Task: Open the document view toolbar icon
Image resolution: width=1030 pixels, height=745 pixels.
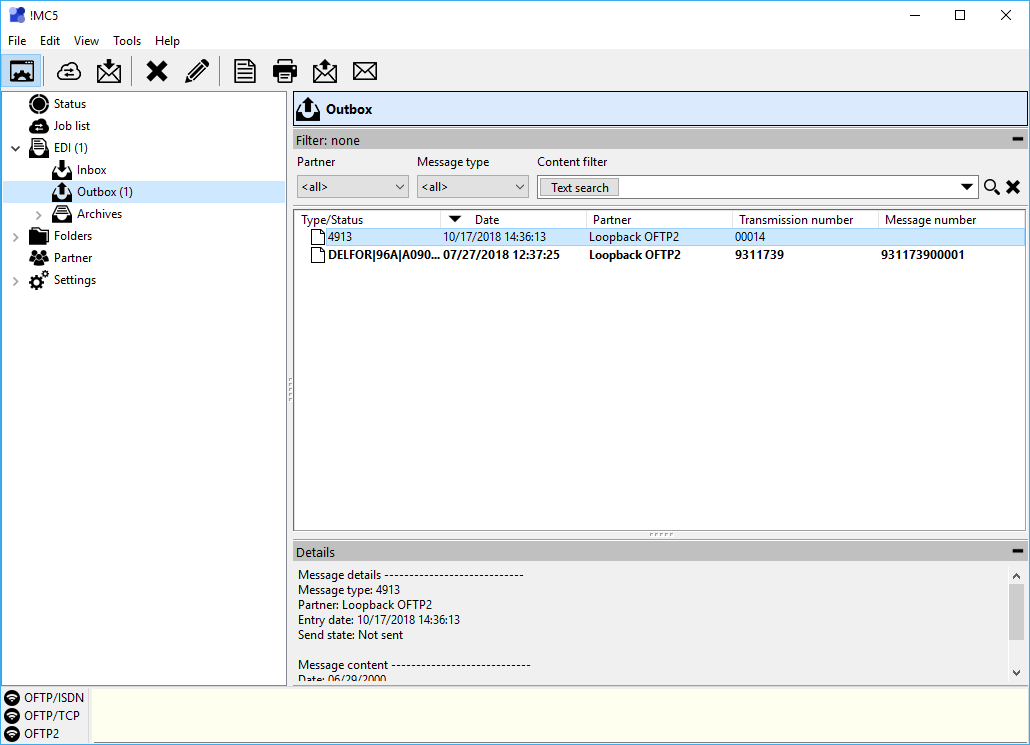Action: pos(245,71)
